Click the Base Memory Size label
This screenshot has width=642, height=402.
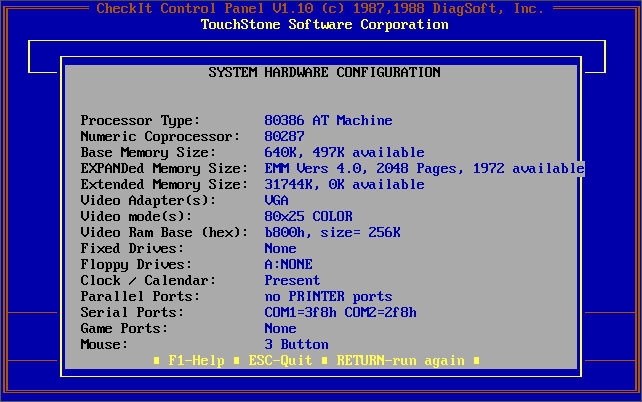pos(148,153)
